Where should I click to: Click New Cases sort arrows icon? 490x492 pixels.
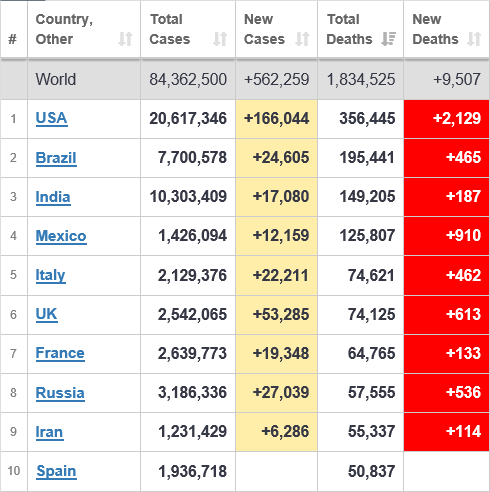coord(302,39)
